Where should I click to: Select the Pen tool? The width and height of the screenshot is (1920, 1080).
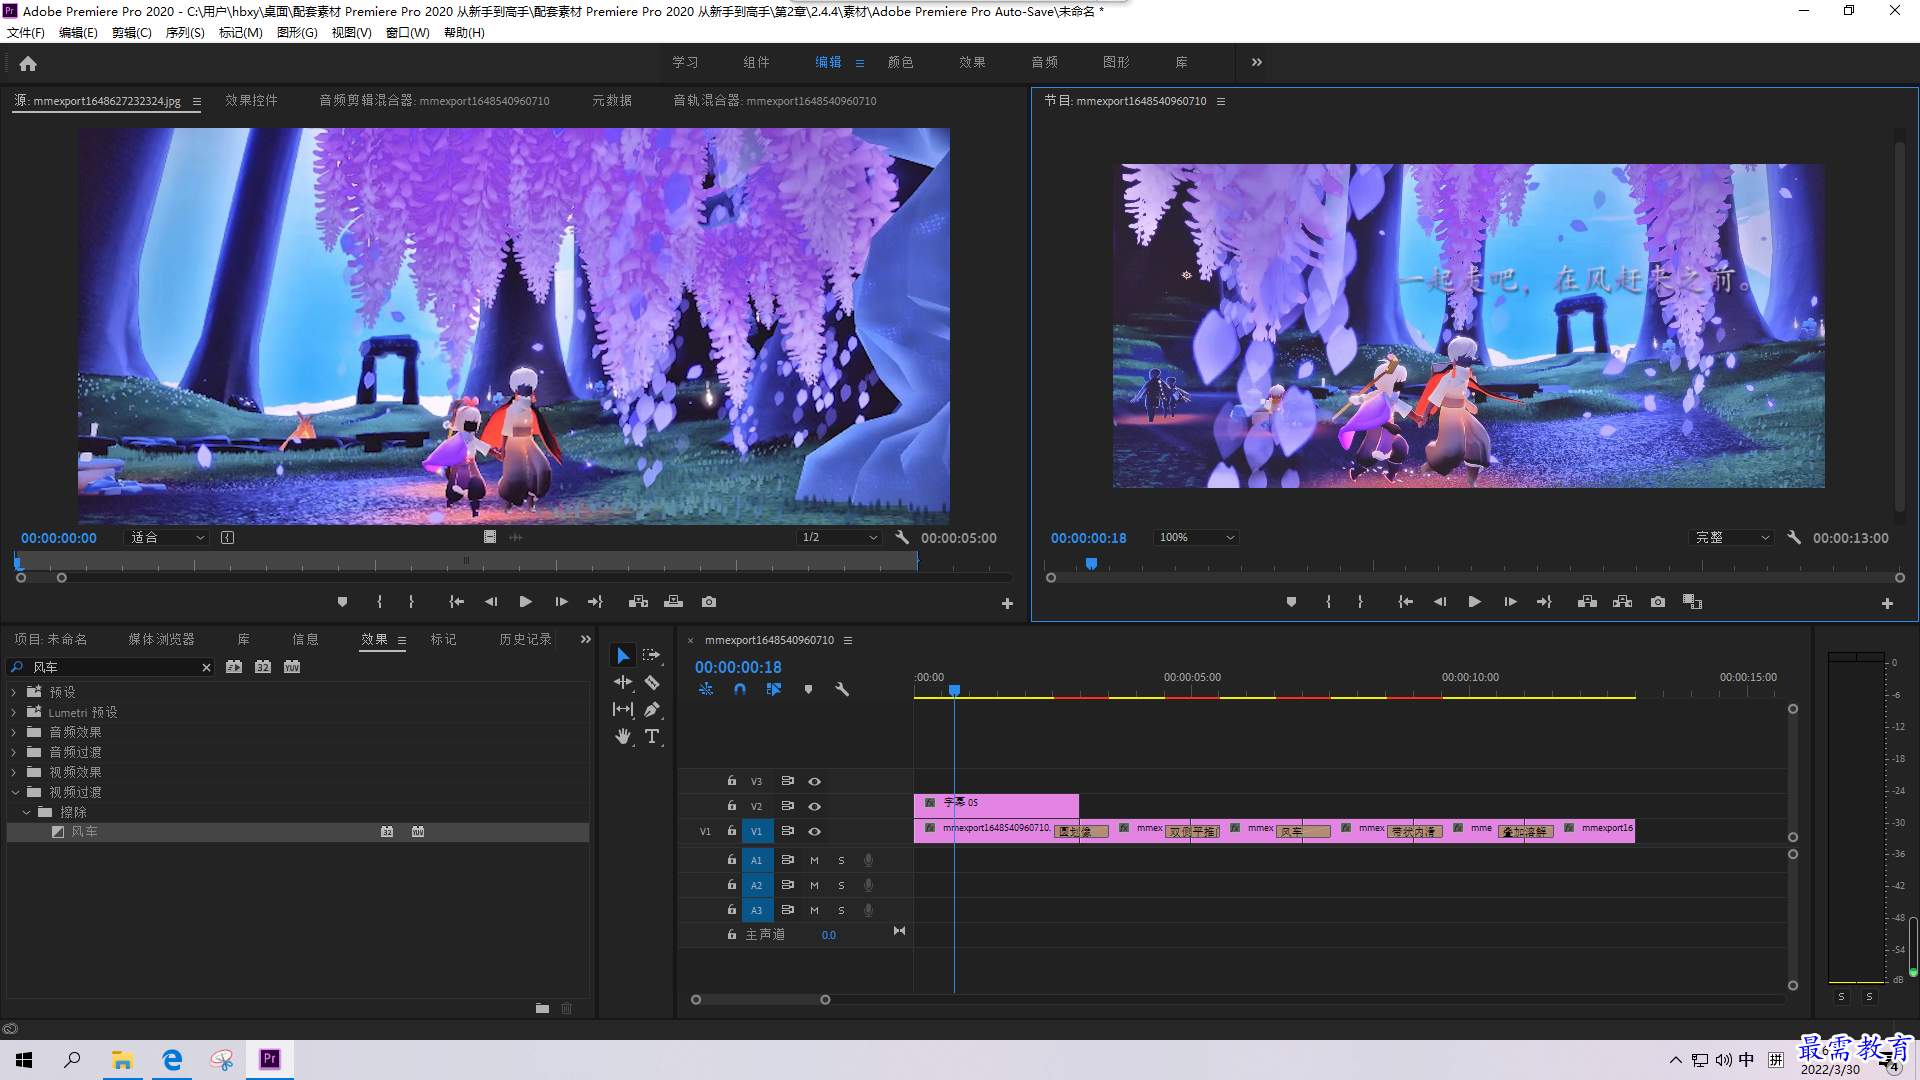pyautogui.click(x=651, y=709)
